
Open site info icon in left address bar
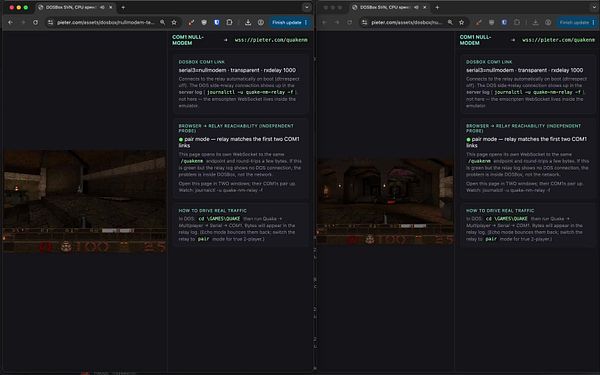pyautogui.click(x=50, y=23)
